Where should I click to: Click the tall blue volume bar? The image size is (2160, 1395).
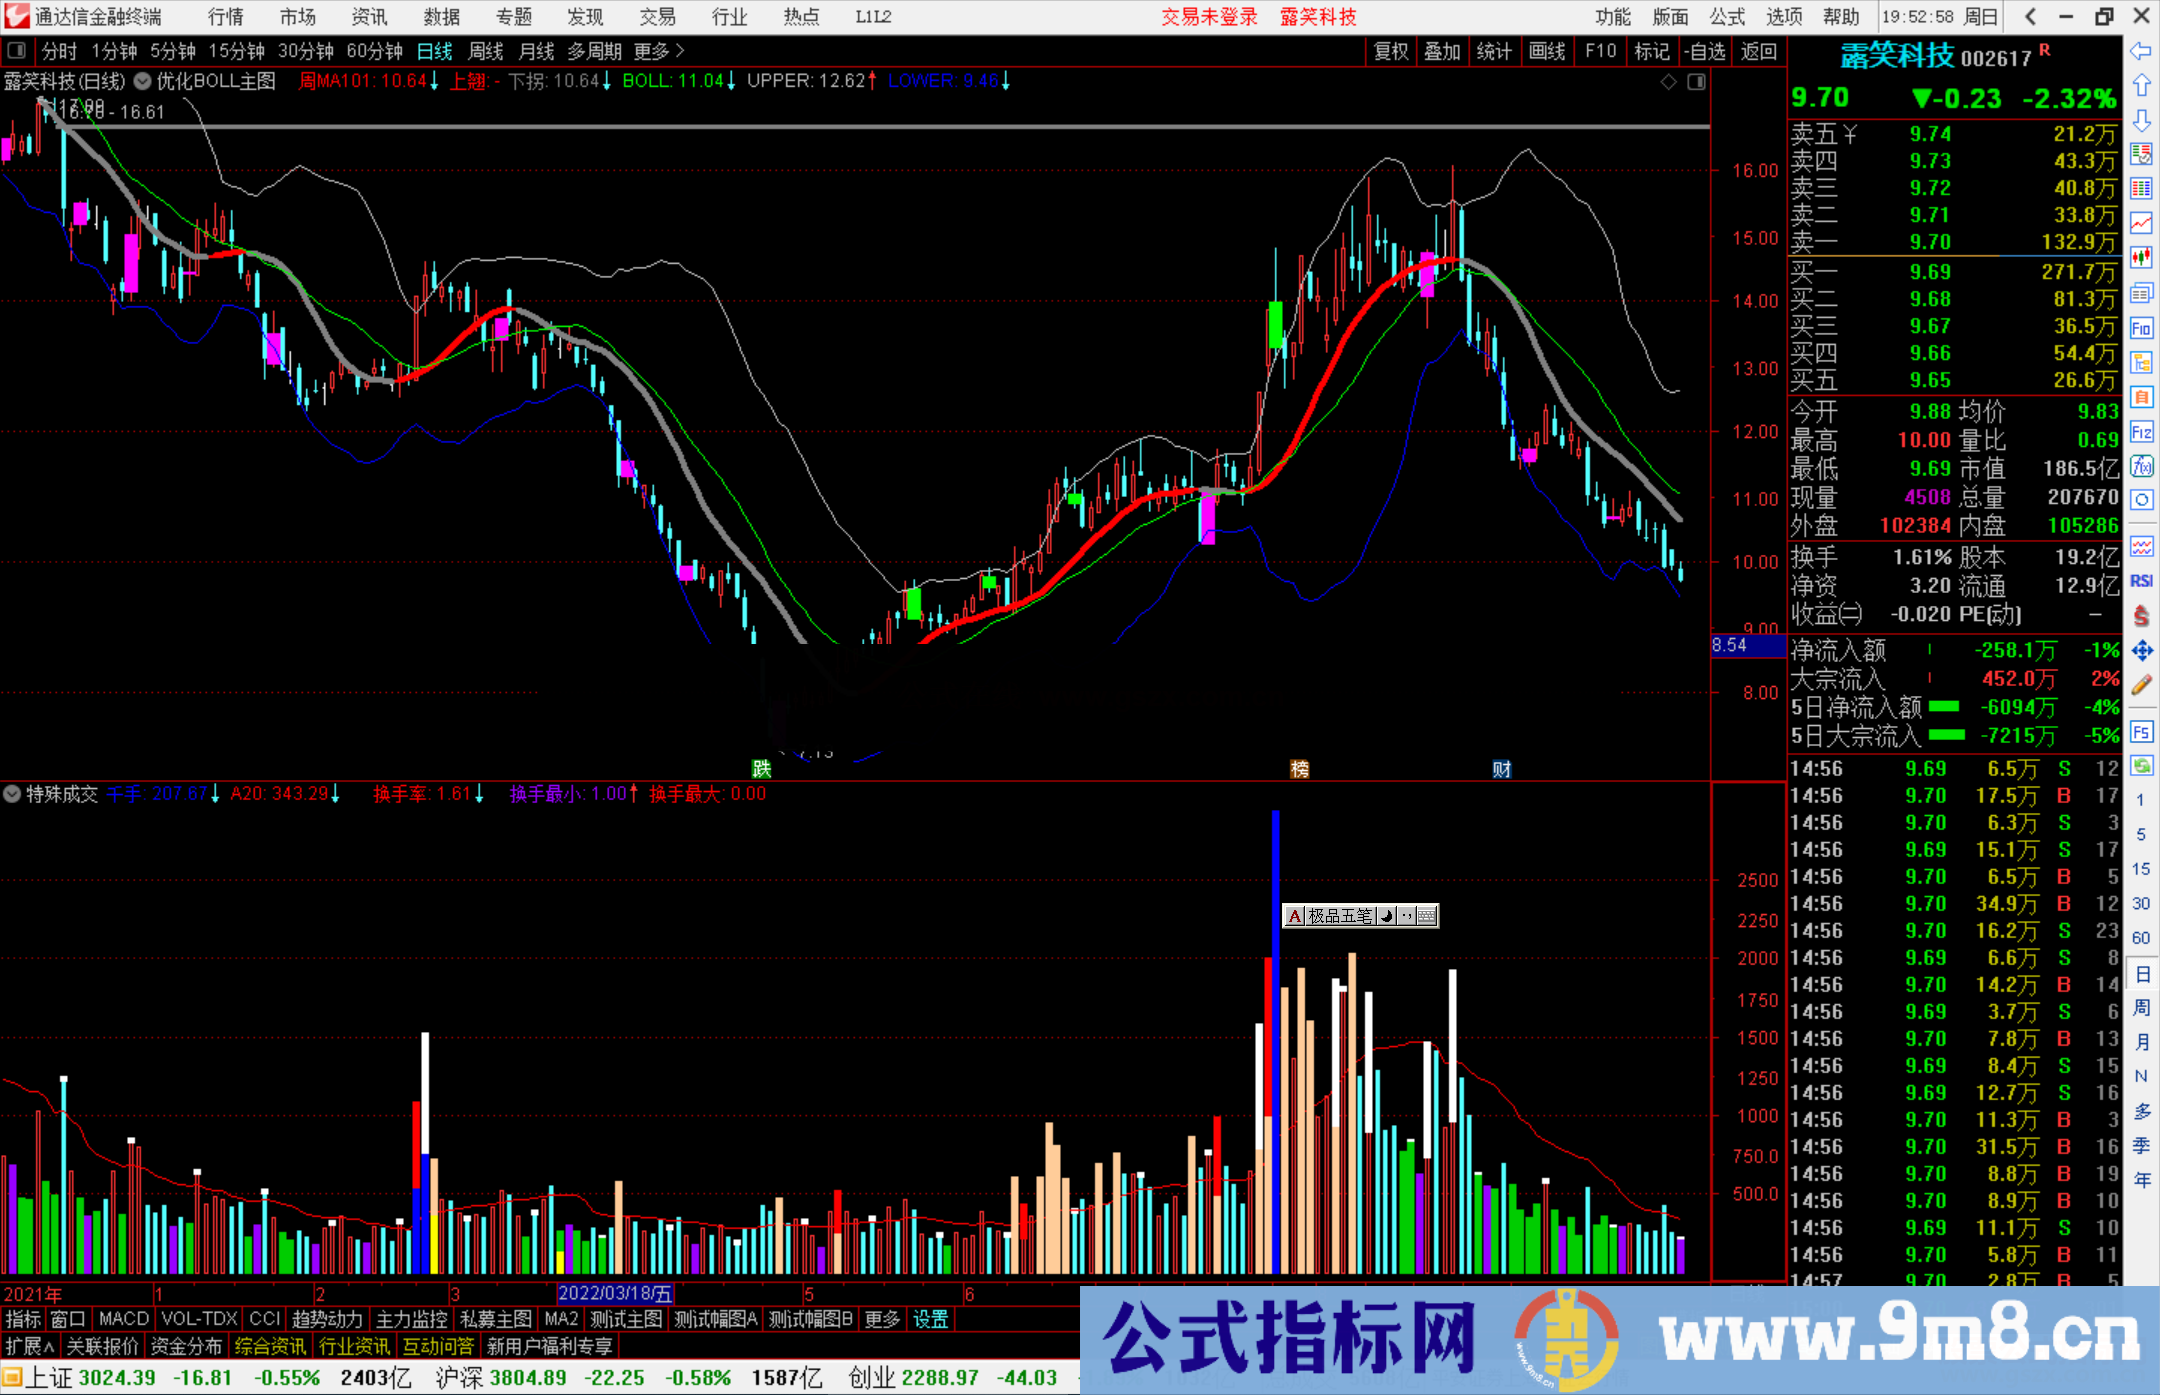(x=1275, y=1000)
